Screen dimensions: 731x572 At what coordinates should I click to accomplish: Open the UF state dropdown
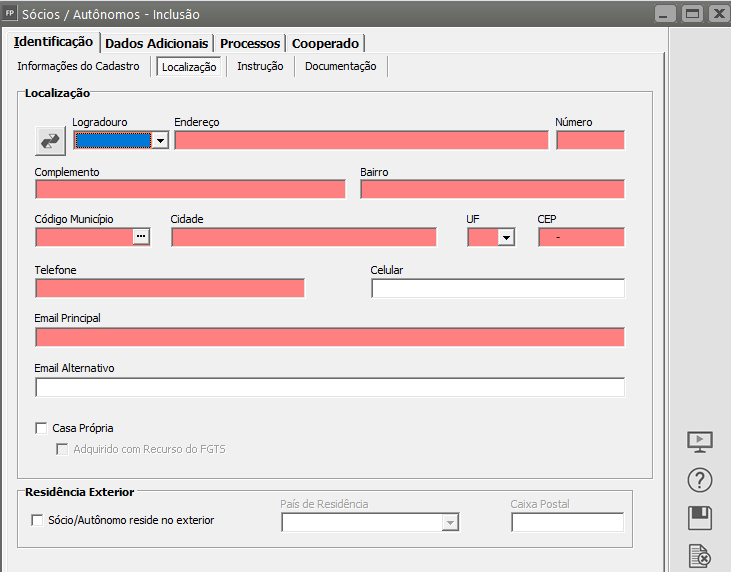coord(506,237)
